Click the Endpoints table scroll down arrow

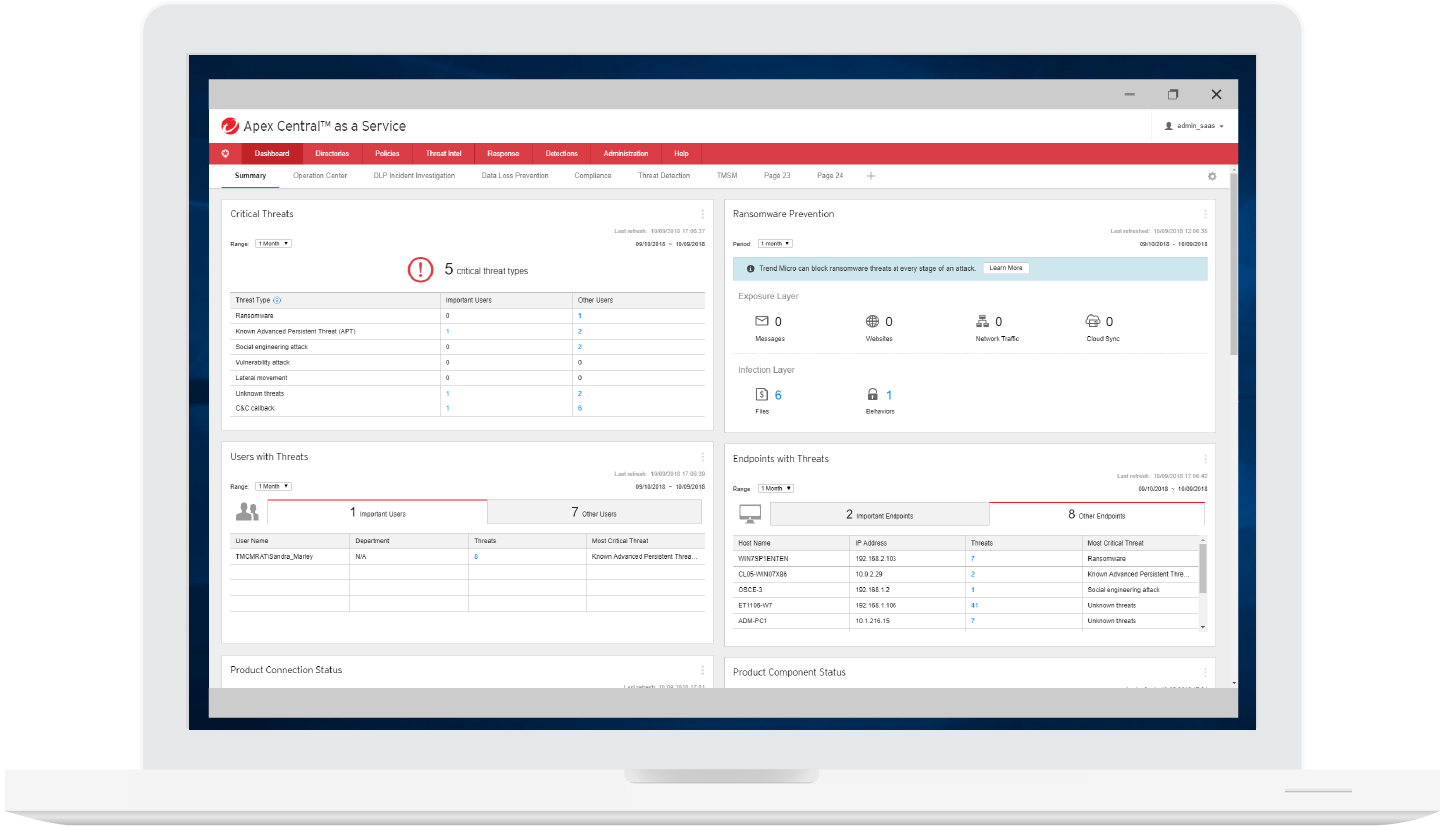click(1203, 627)
